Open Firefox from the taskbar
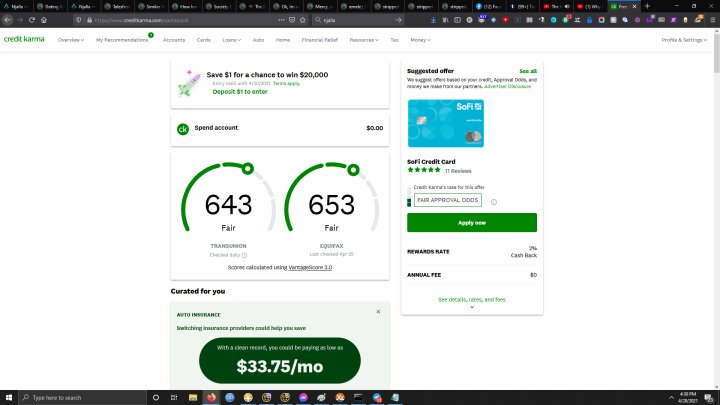 click(211, 397)
